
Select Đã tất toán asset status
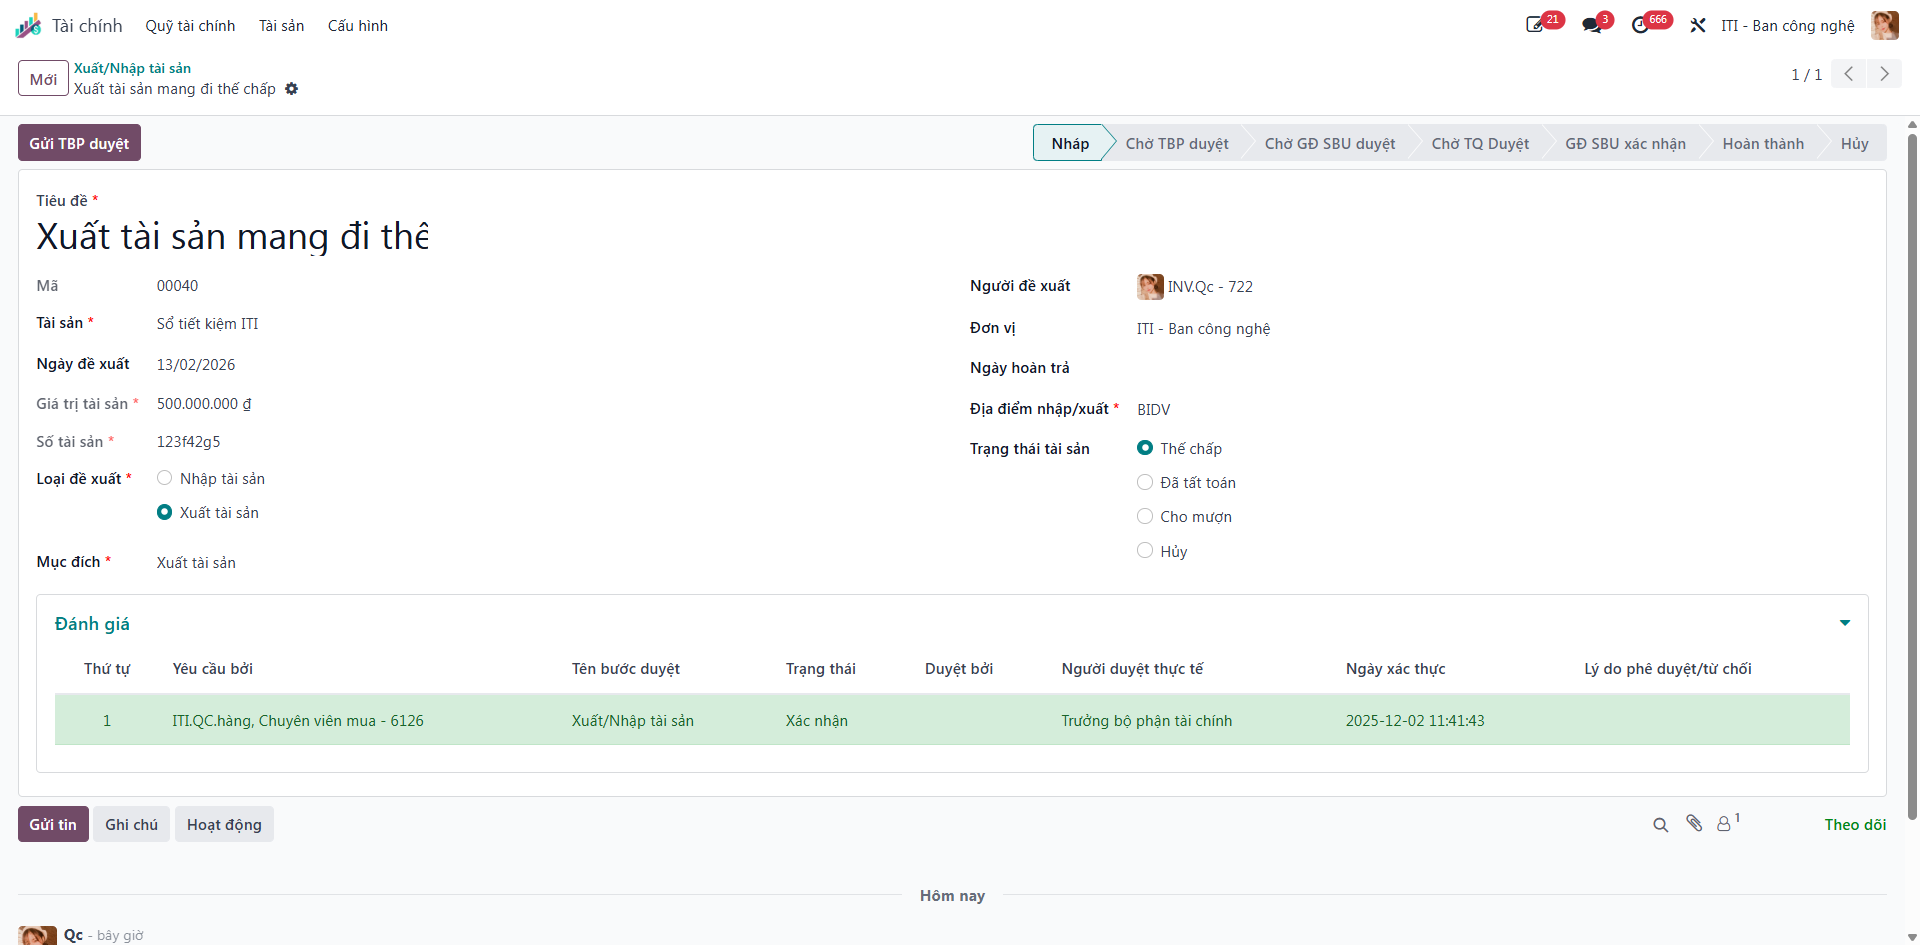tap(1145, 482)
